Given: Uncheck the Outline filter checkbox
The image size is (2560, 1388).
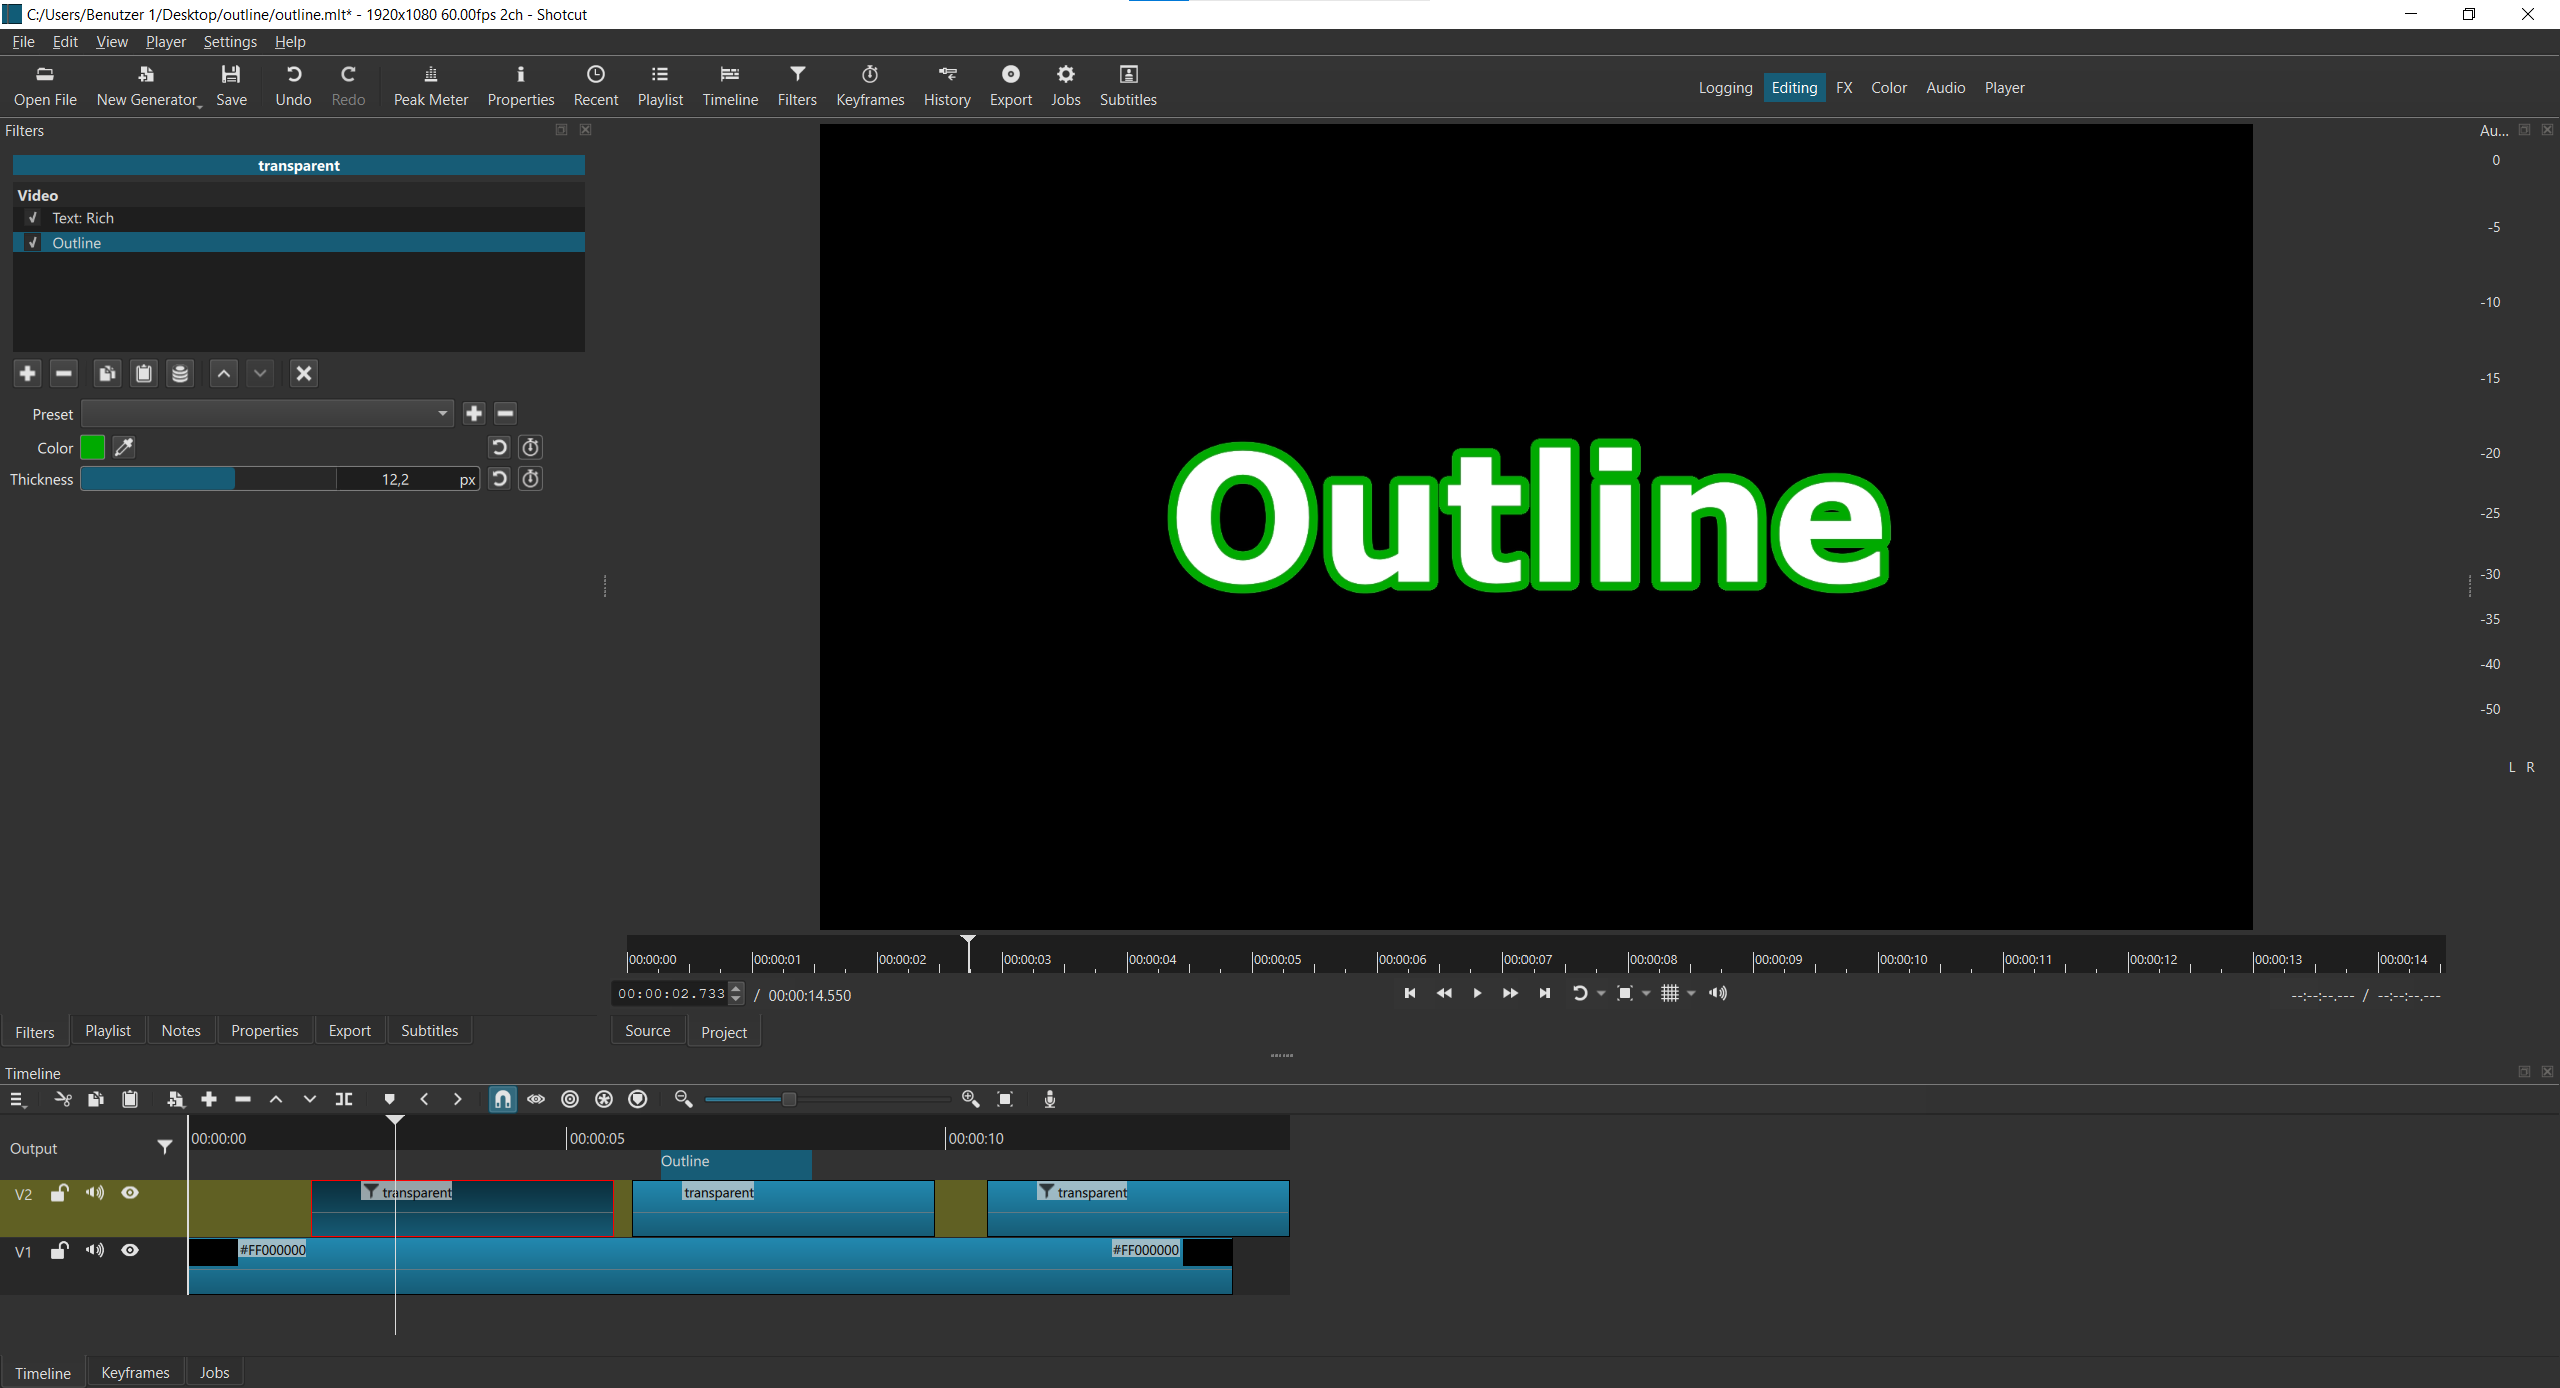Looking at the screenshot, I should (33, 243).
